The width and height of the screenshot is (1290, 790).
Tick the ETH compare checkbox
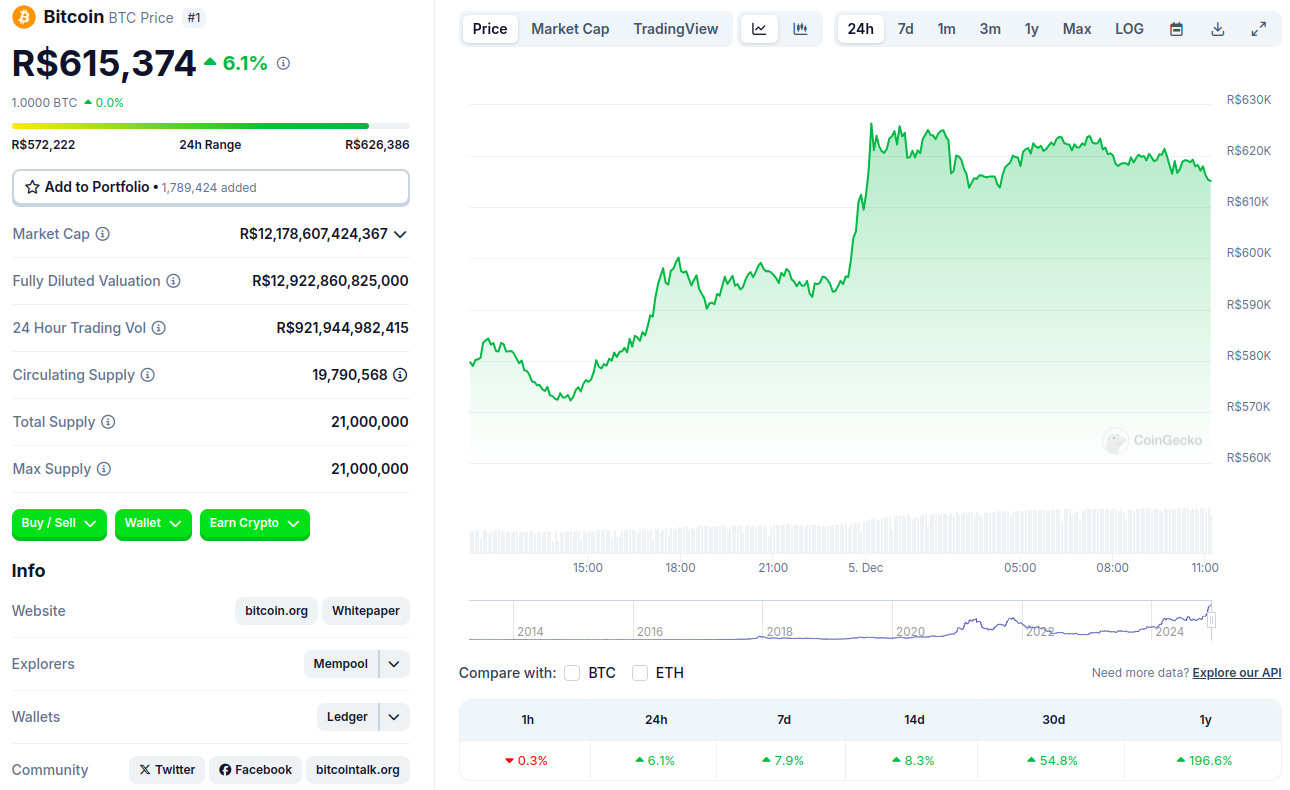click(x=640, y=673)
